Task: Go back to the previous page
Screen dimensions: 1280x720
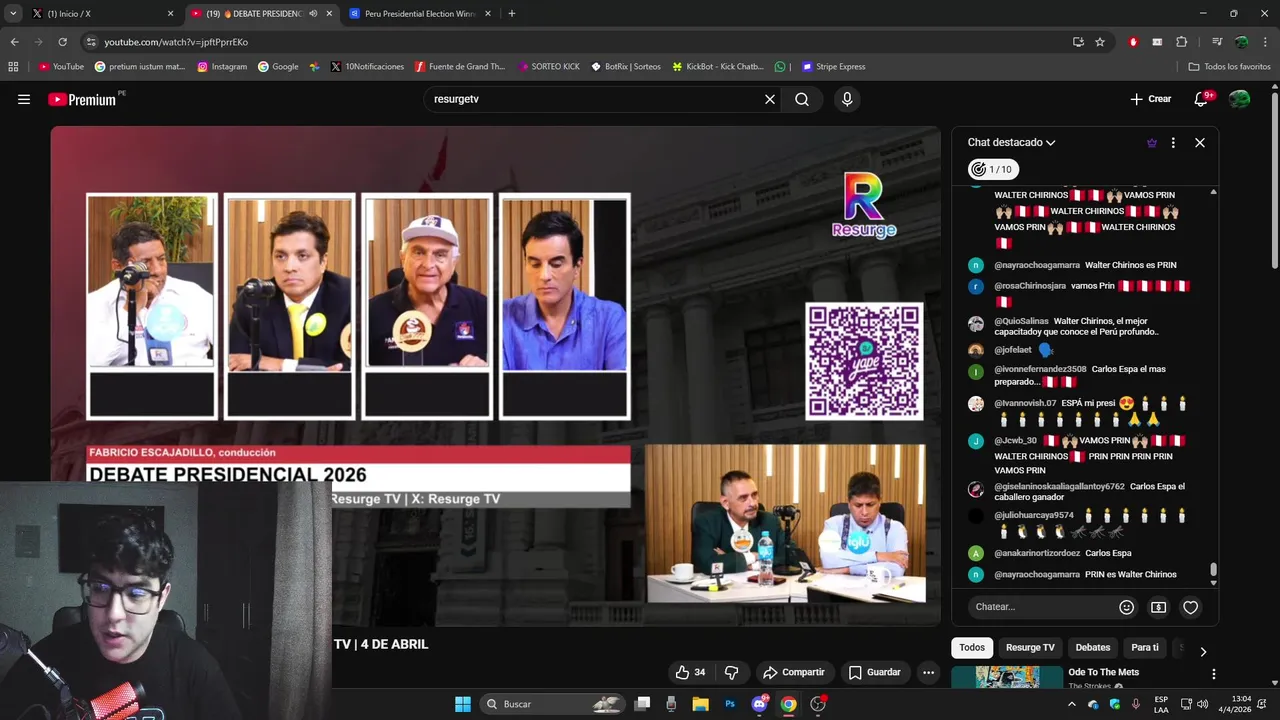Action: coord(14,42)
